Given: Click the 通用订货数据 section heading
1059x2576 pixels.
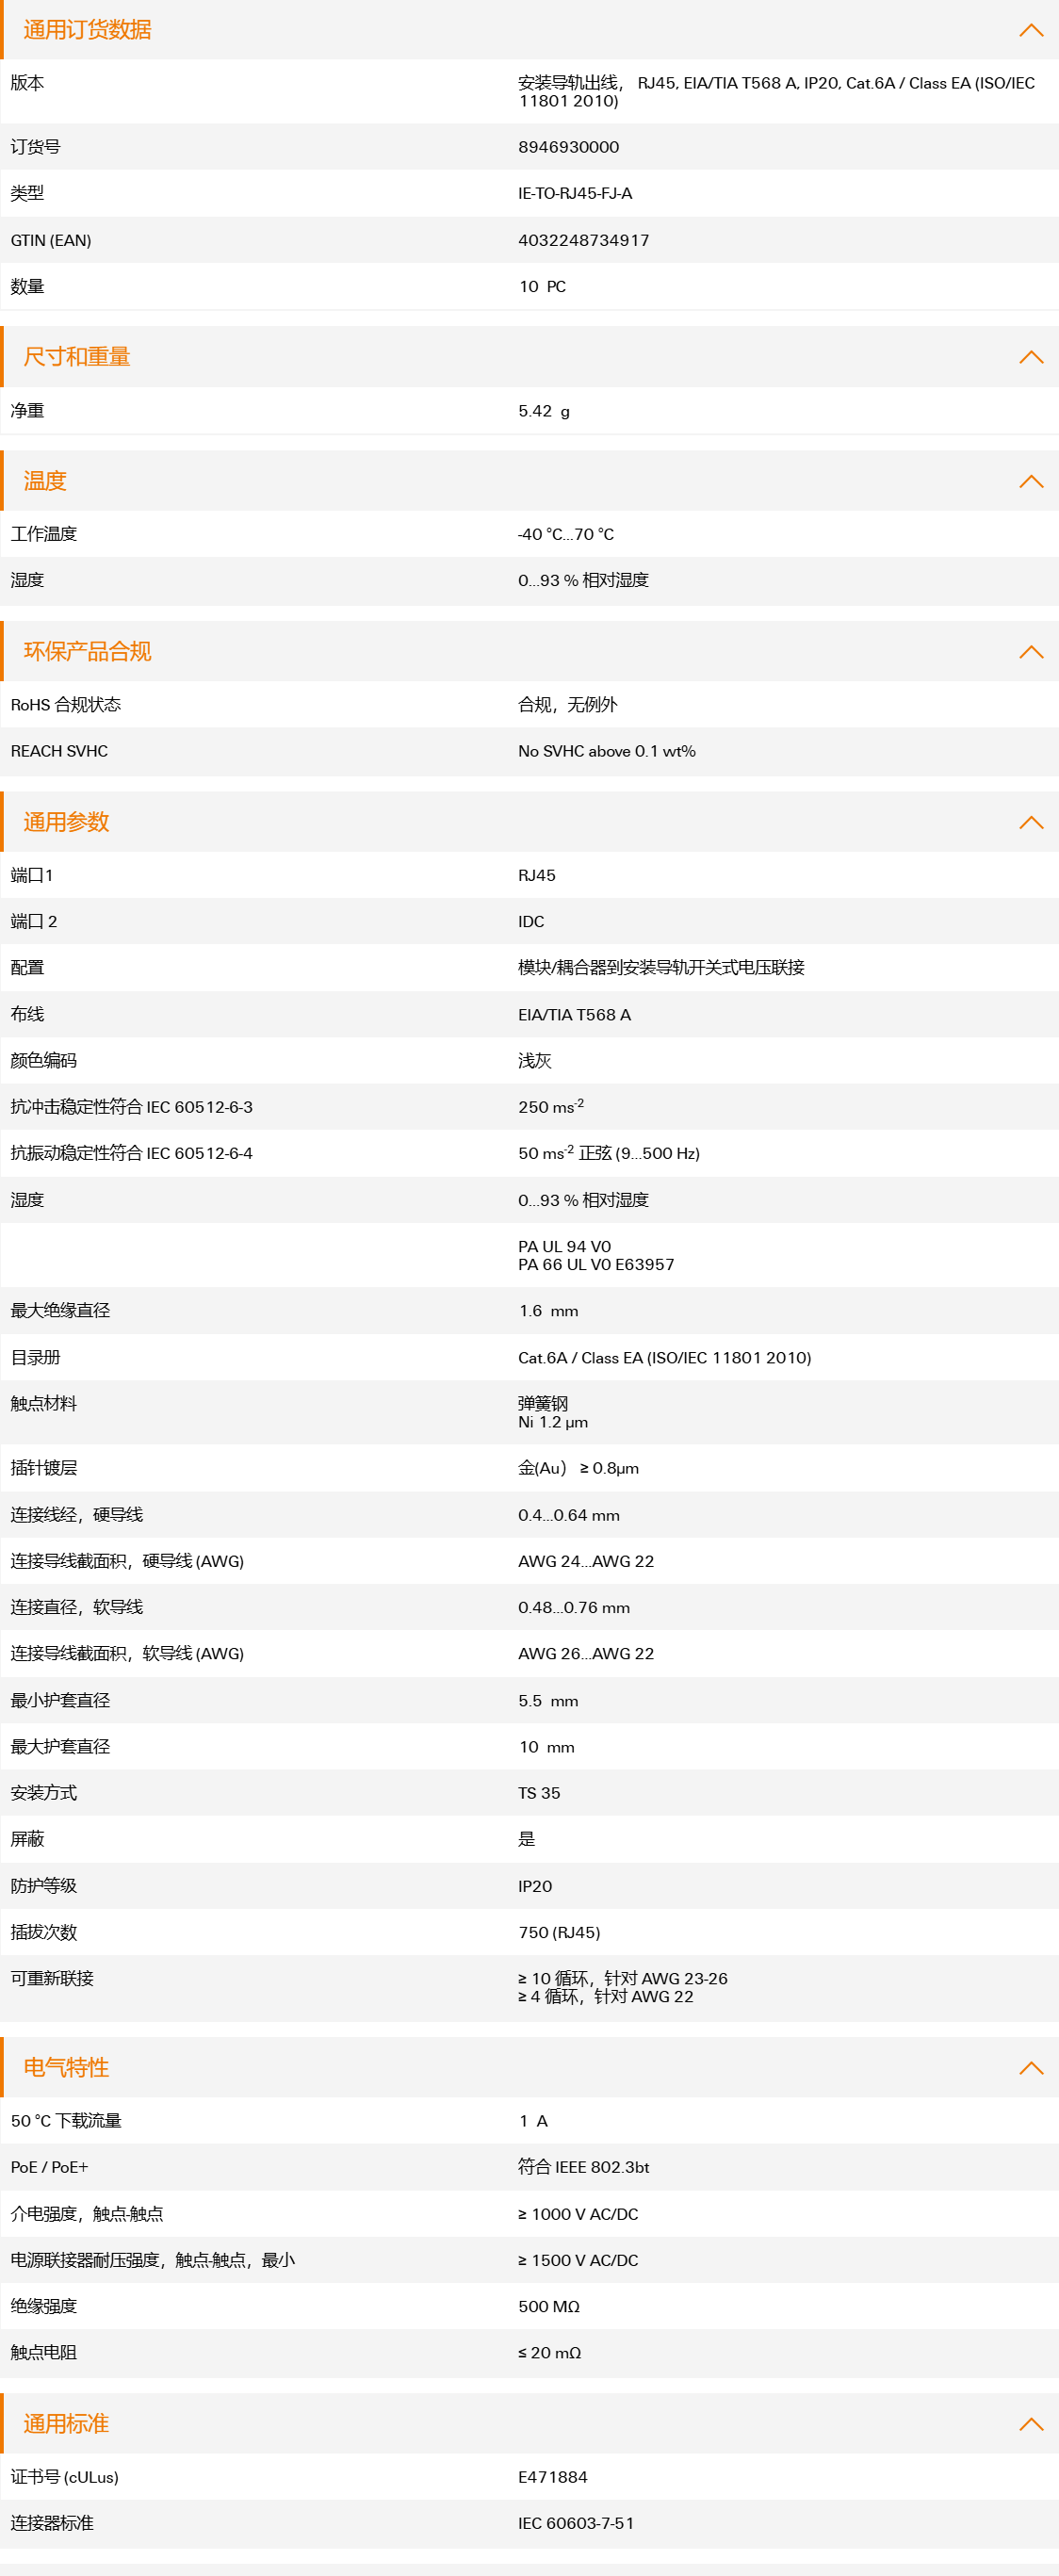Looking at the screenshot, I should point(87,30).
